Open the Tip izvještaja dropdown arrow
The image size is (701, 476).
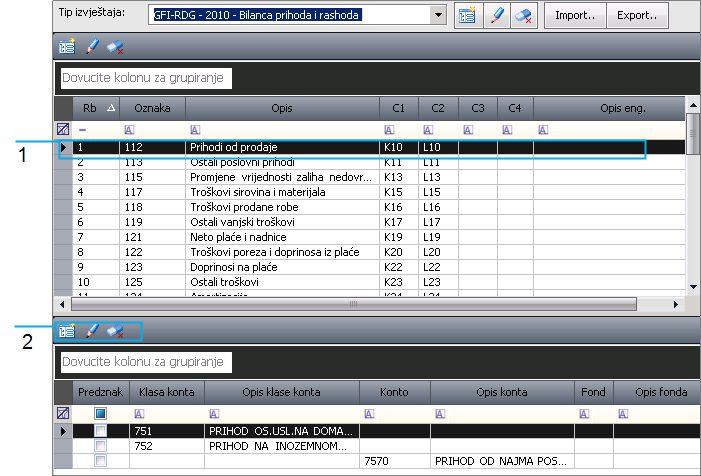click(x=439, y=15)
